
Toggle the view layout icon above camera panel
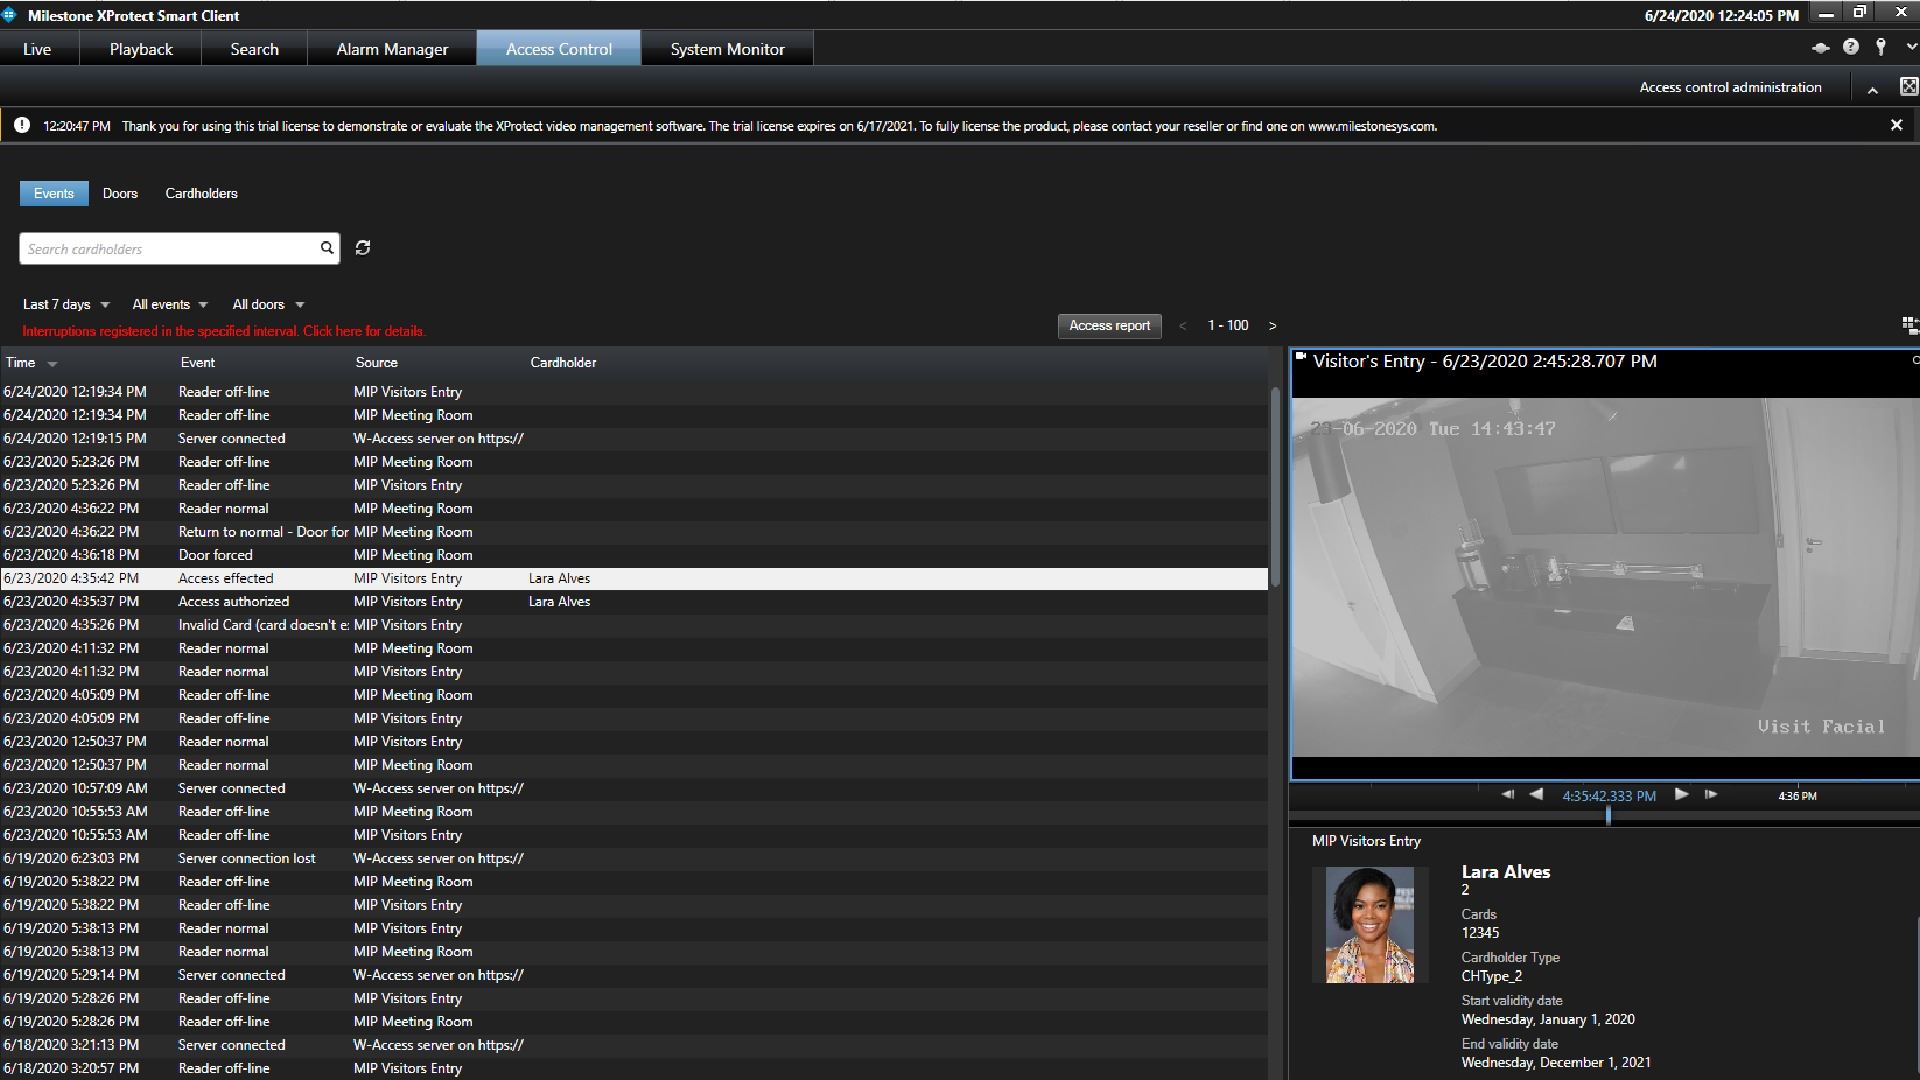point(1909,325)
